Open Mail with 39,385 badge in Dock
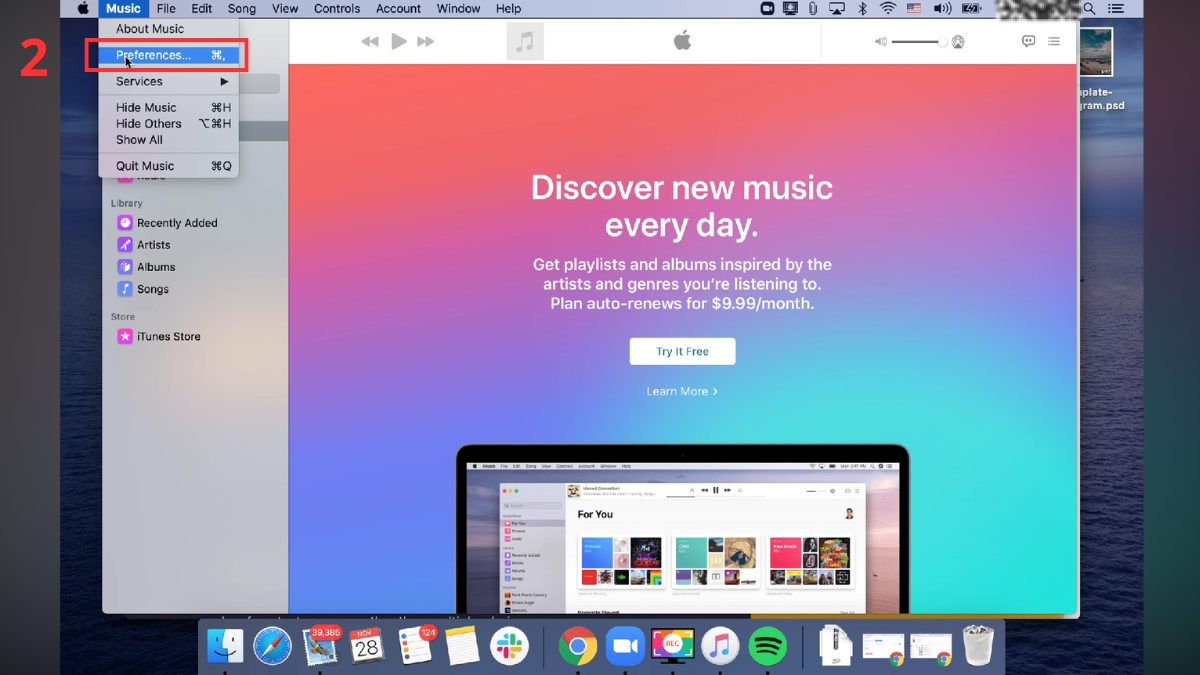Screen dimensions: 1200x675 coord(320,646)
